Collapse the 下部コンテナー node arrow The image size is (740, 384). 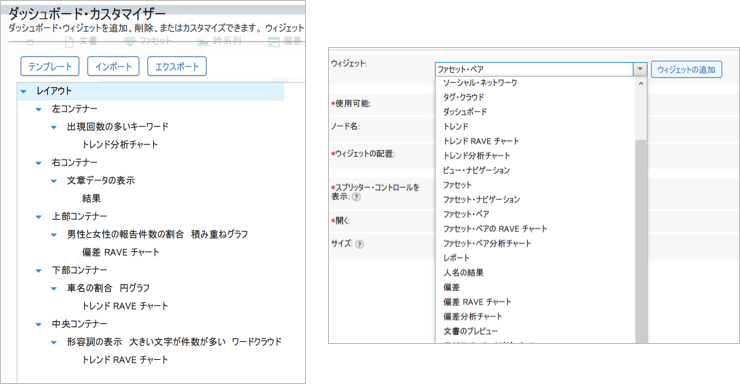pos(39,271)
